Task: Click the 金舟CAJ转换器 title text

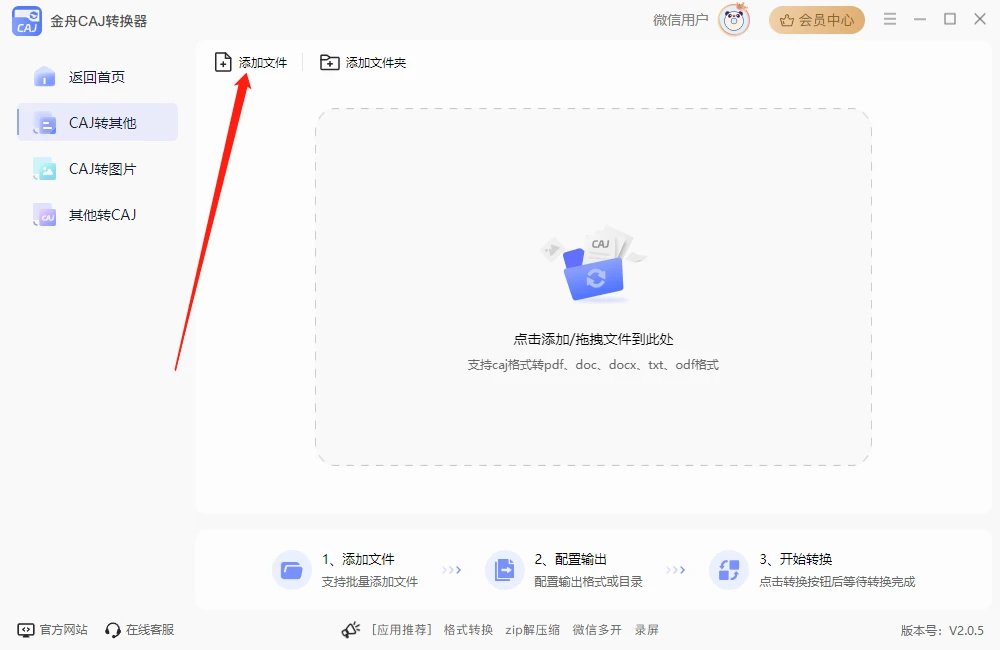Action: [x=99, y=21]
